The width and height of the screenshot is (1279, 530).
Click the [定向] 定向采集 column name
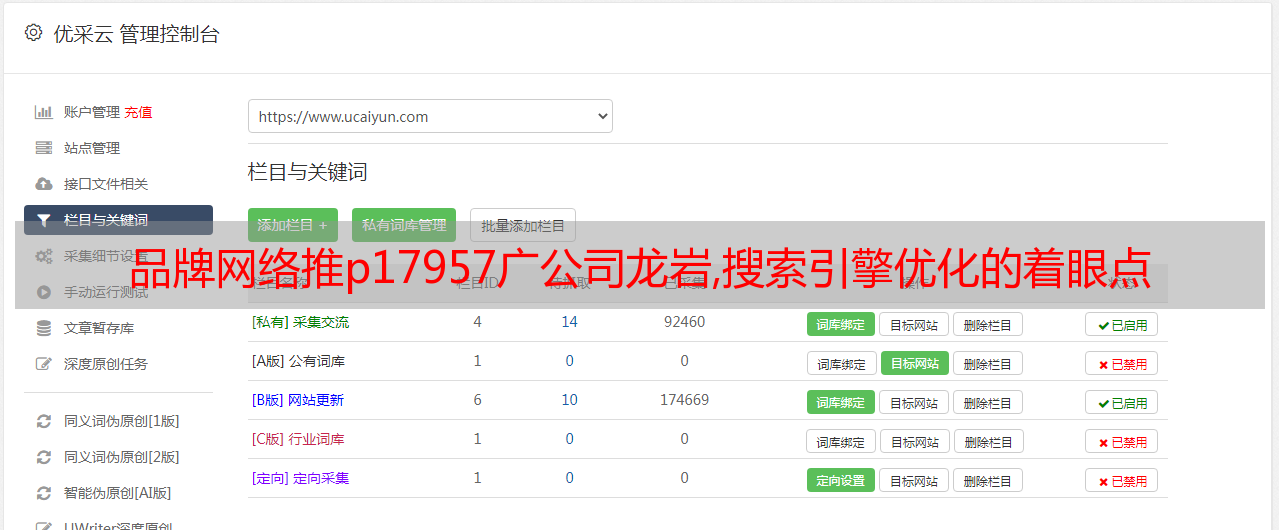301,478
